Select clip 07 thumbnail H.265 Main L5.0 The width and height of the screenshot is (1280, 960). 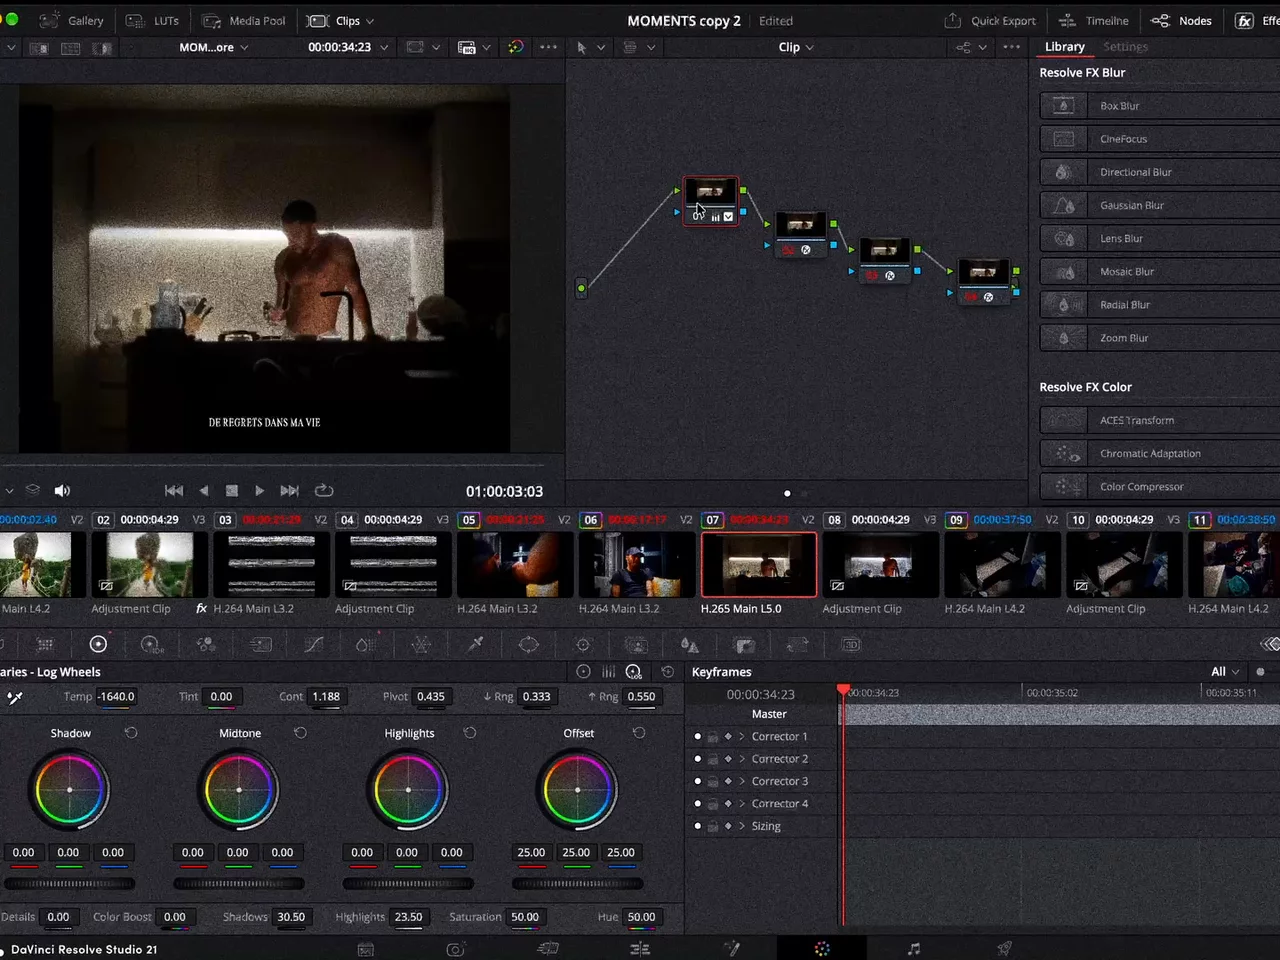pos(759,564)
